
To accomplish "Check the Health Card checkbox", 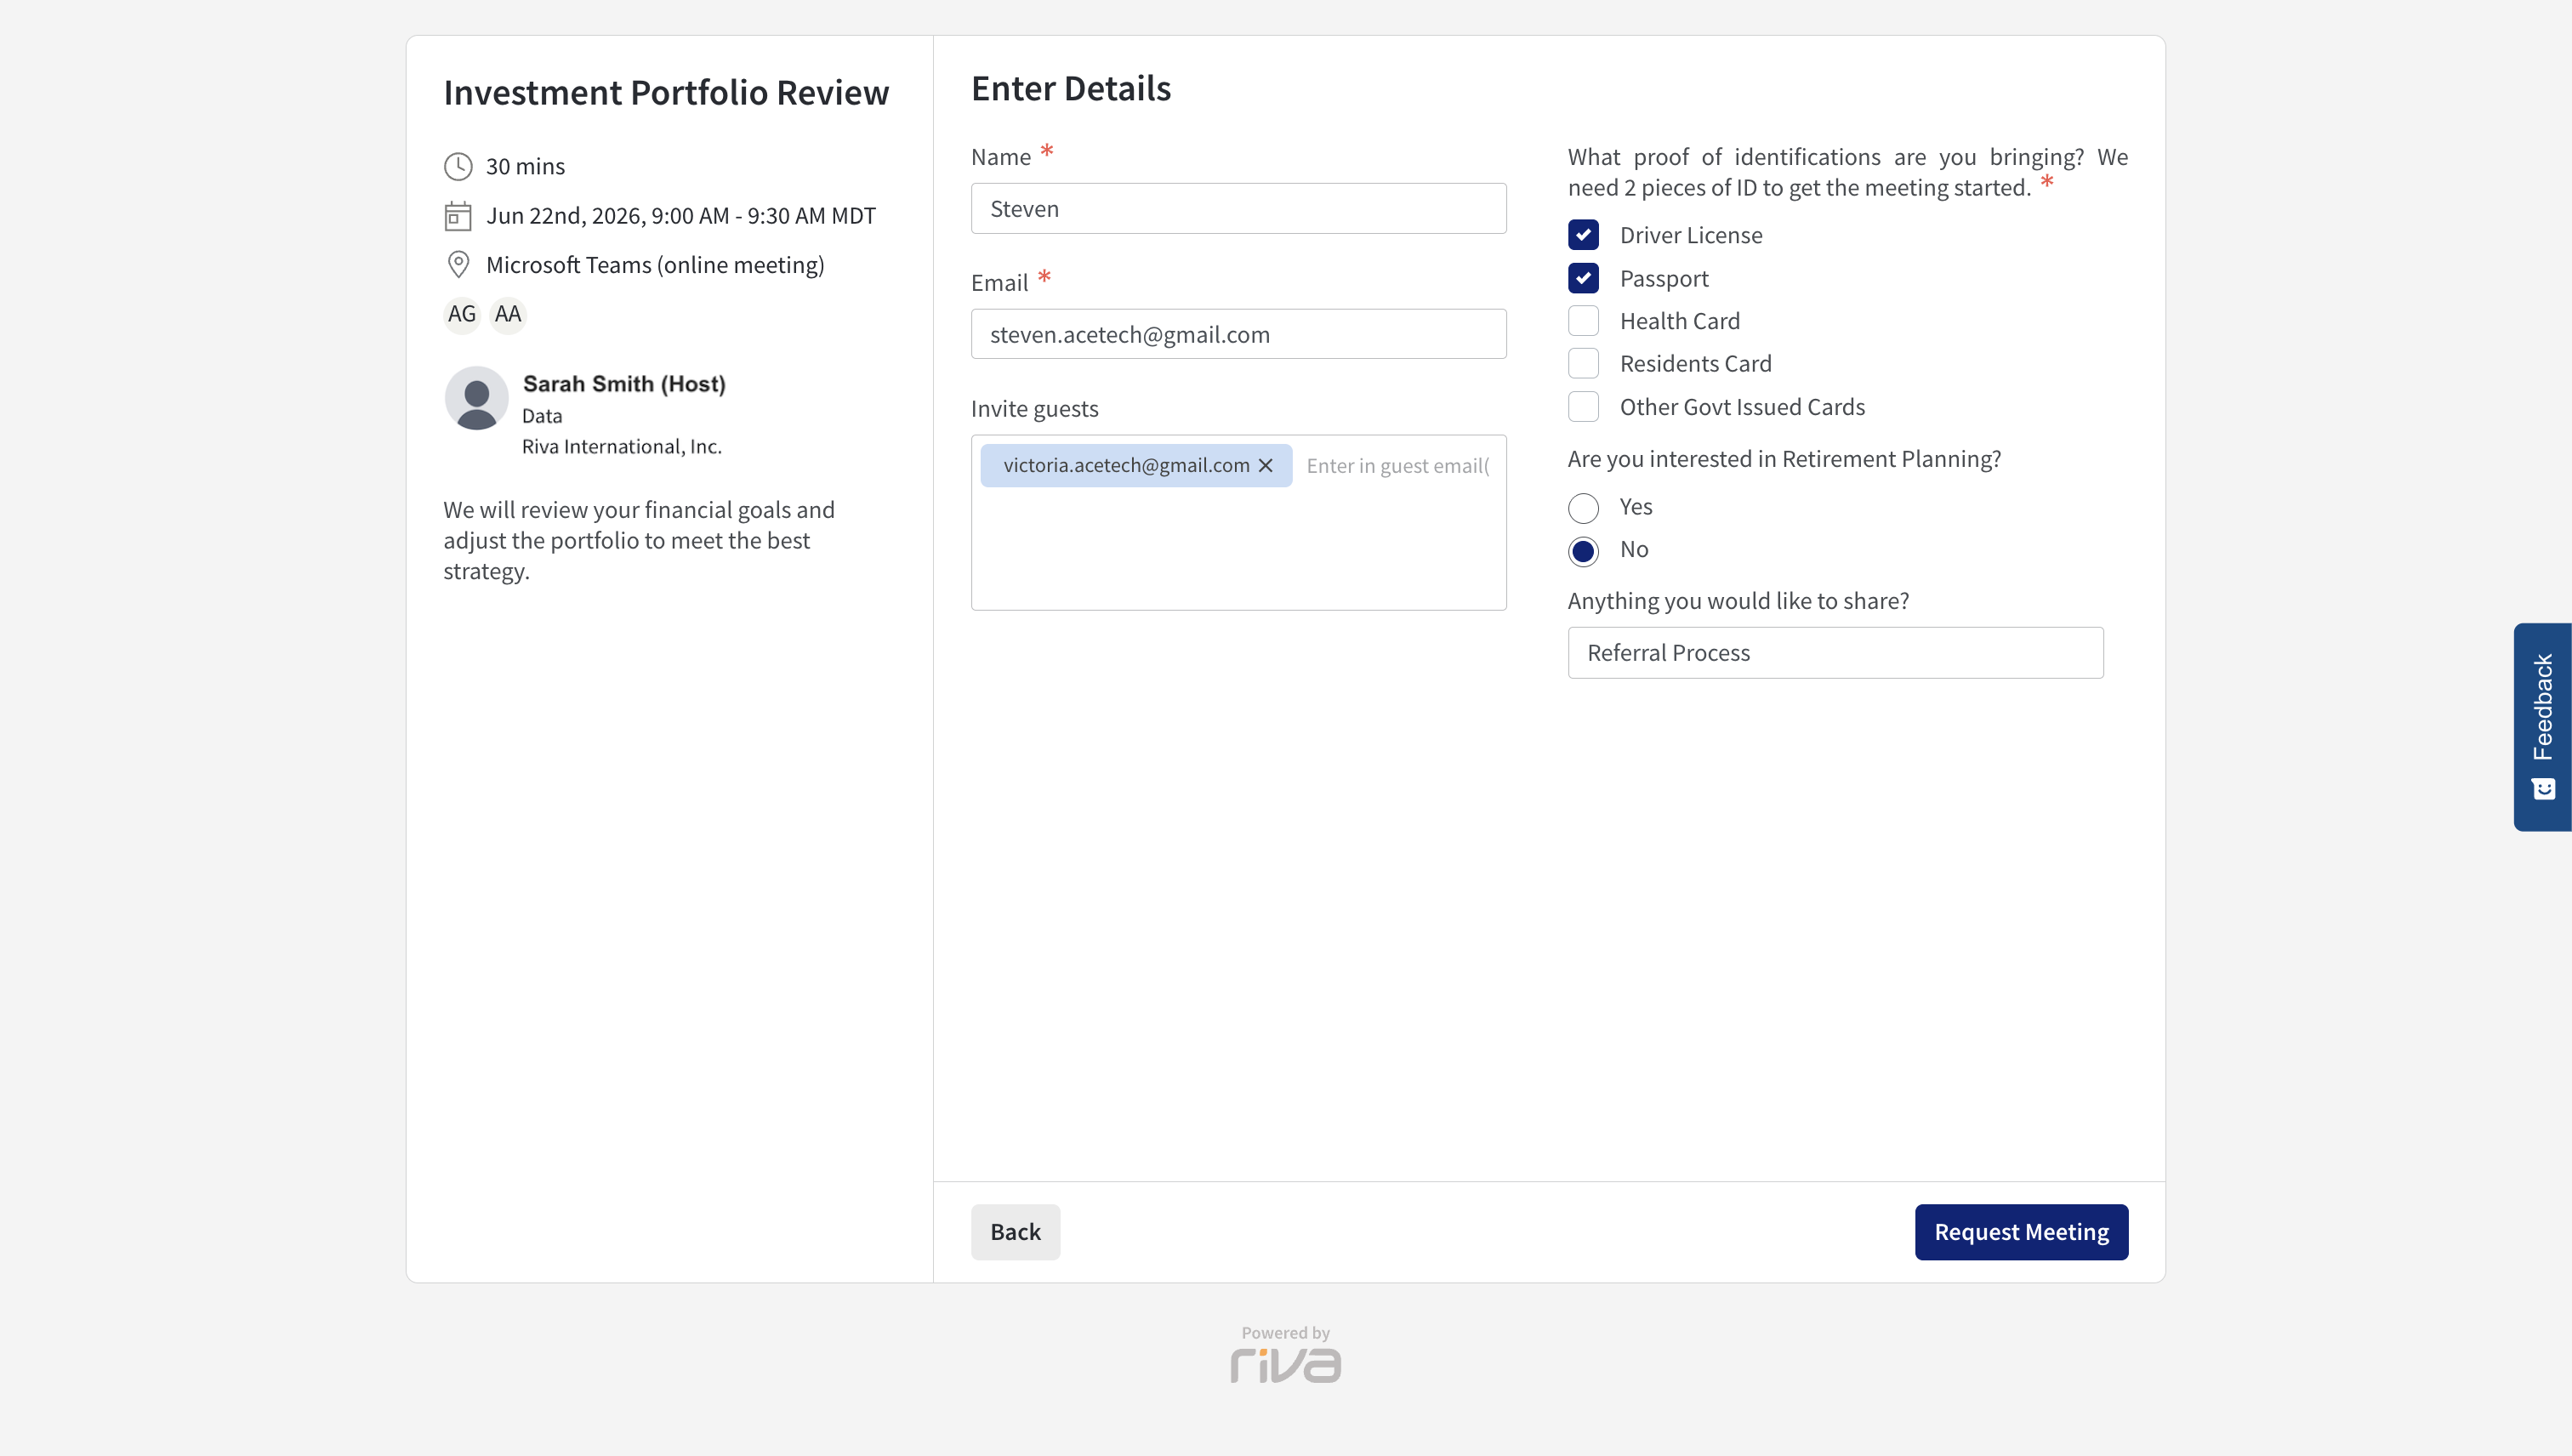I will pos(1583,321).
